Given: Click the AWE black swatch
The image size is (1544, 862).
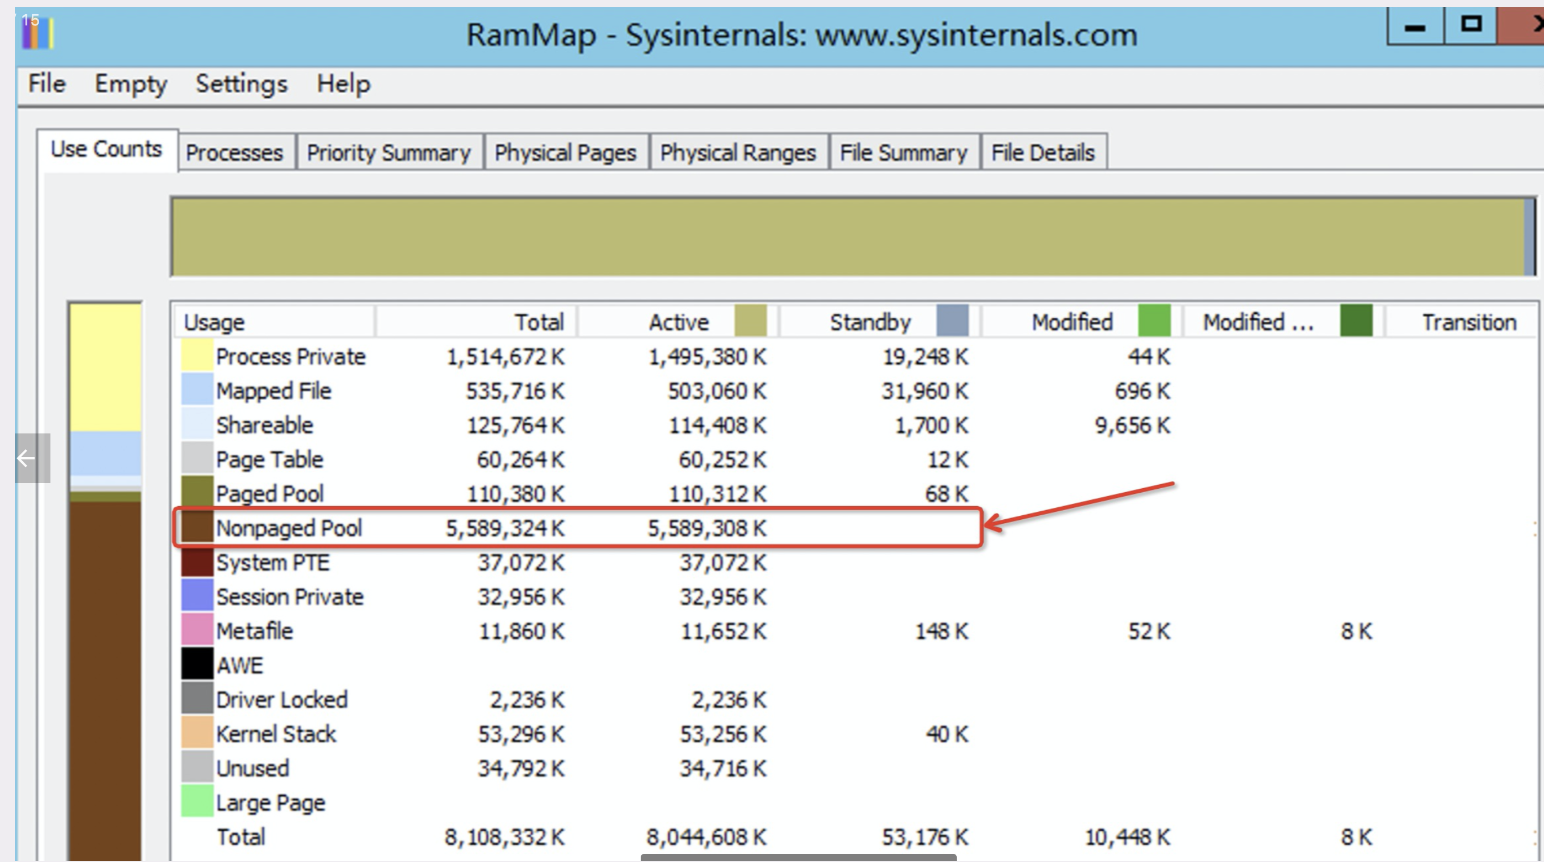Looking at the screenshot, I should [197, 665].
